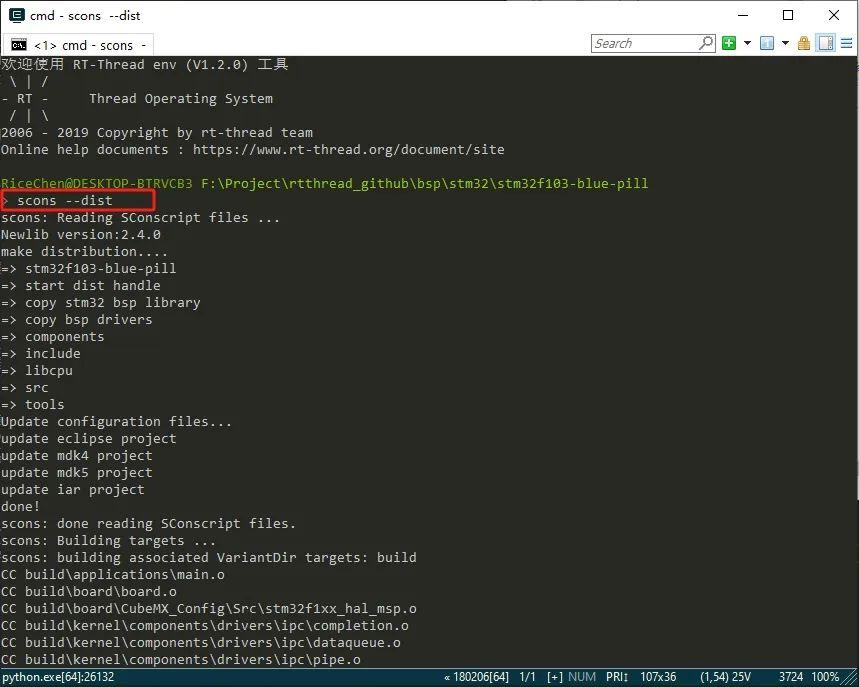Click 'CC build\board\board.o' line
The width and height of the screenshot is (859, 687).
click(89, 591)
